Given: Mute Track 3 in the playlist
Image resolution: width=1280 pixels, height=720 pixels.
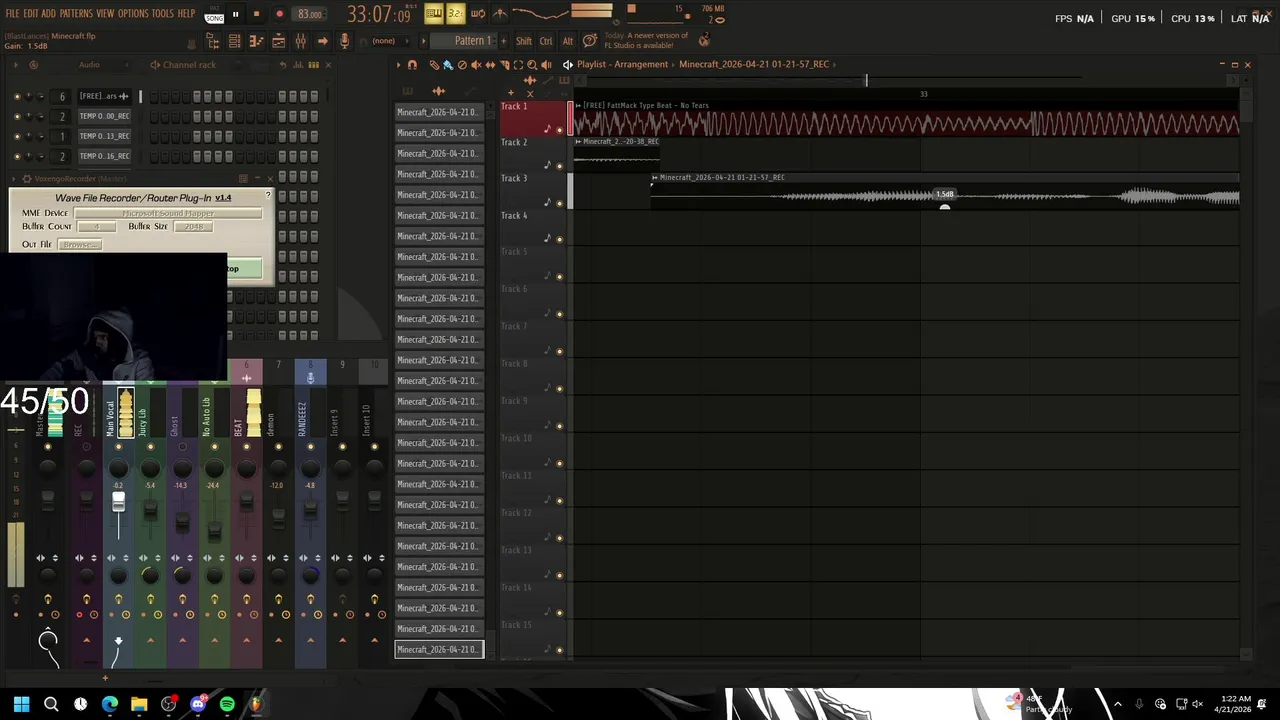Looking at the screenshot, I should (559, 202).
